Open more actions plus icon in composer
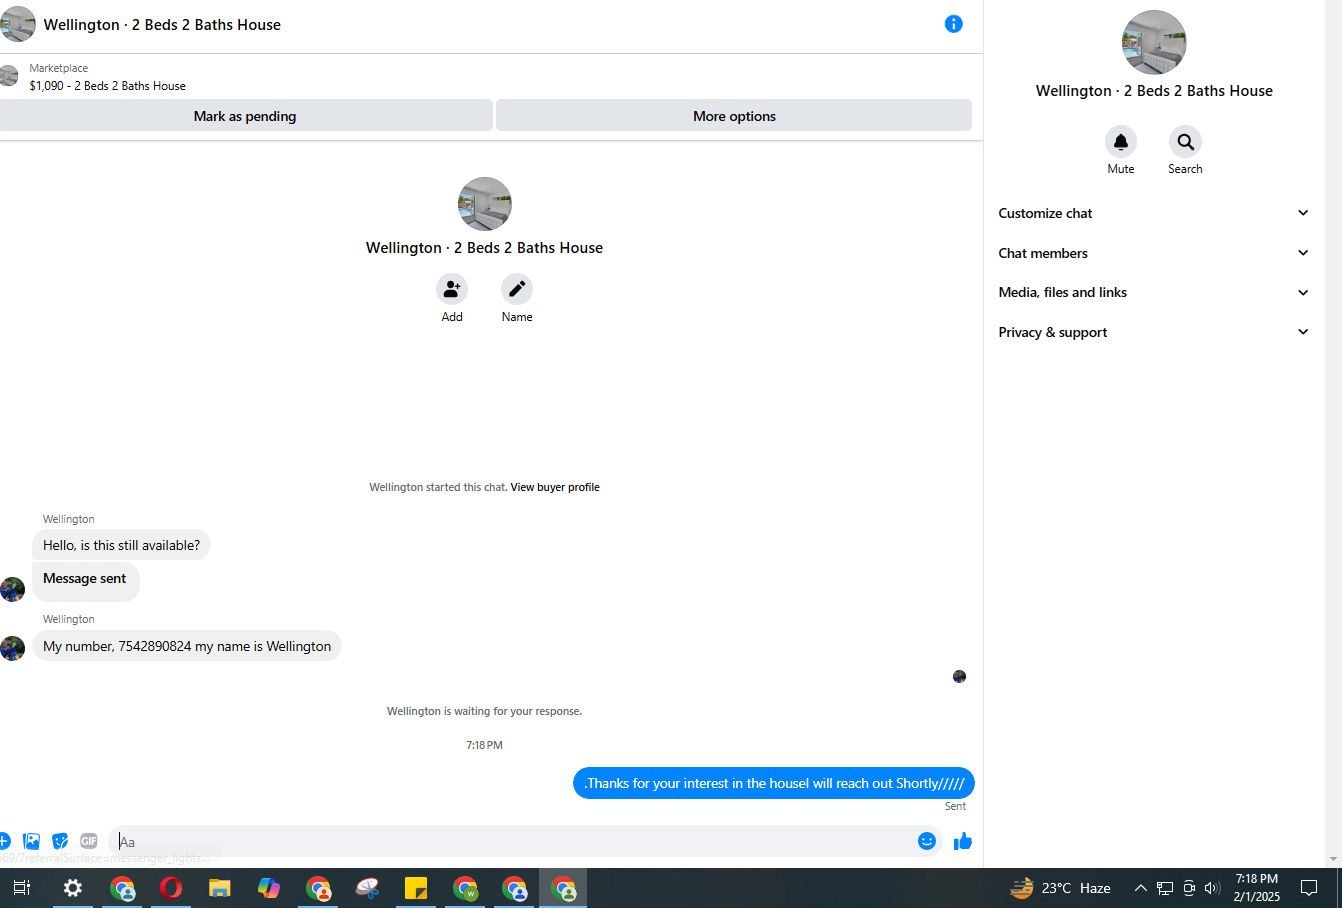The image size is (1342, 908). tap(4, 841)
